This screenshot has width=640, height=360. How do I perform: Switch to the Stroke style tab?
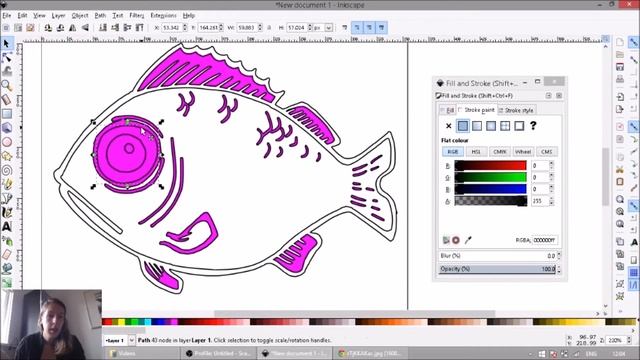pos(516,110)
